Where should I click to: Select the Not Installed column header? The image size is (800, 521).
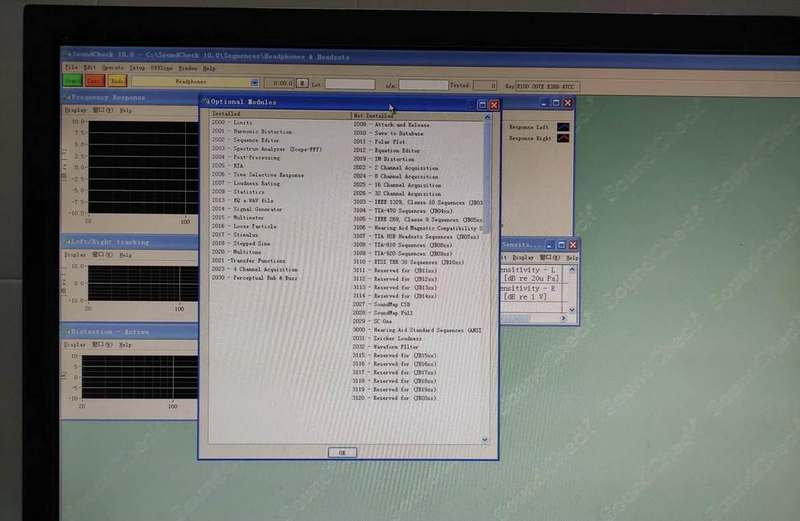click(417, 115)
